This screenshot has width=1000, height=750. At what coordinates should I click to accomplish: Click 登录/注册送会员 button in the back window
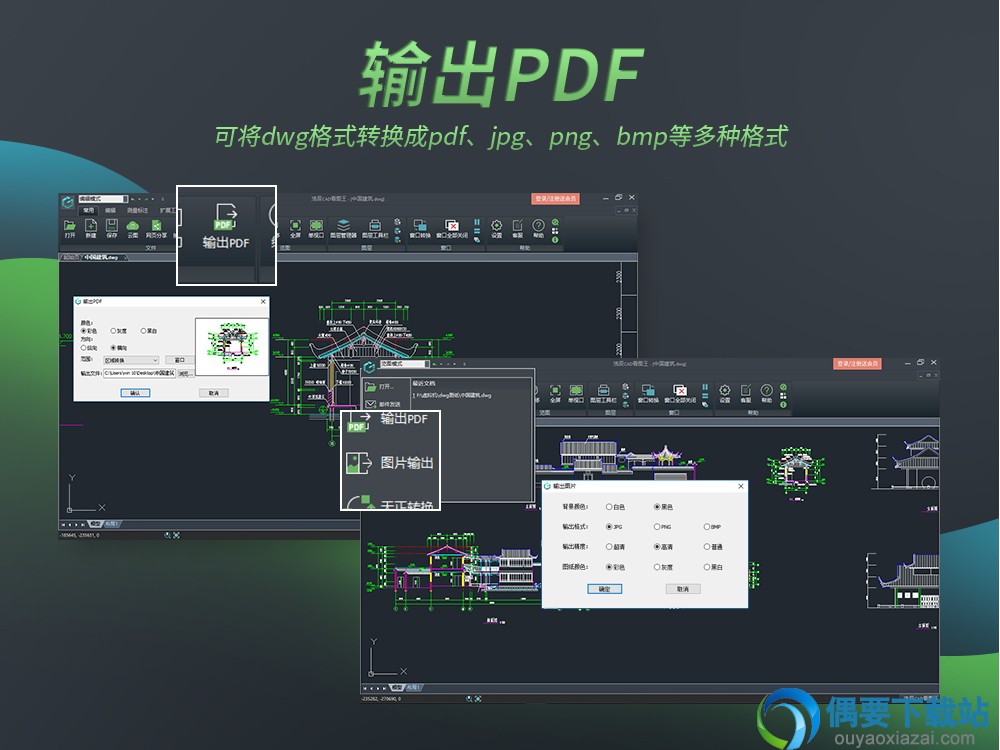(x=555, y=199)
